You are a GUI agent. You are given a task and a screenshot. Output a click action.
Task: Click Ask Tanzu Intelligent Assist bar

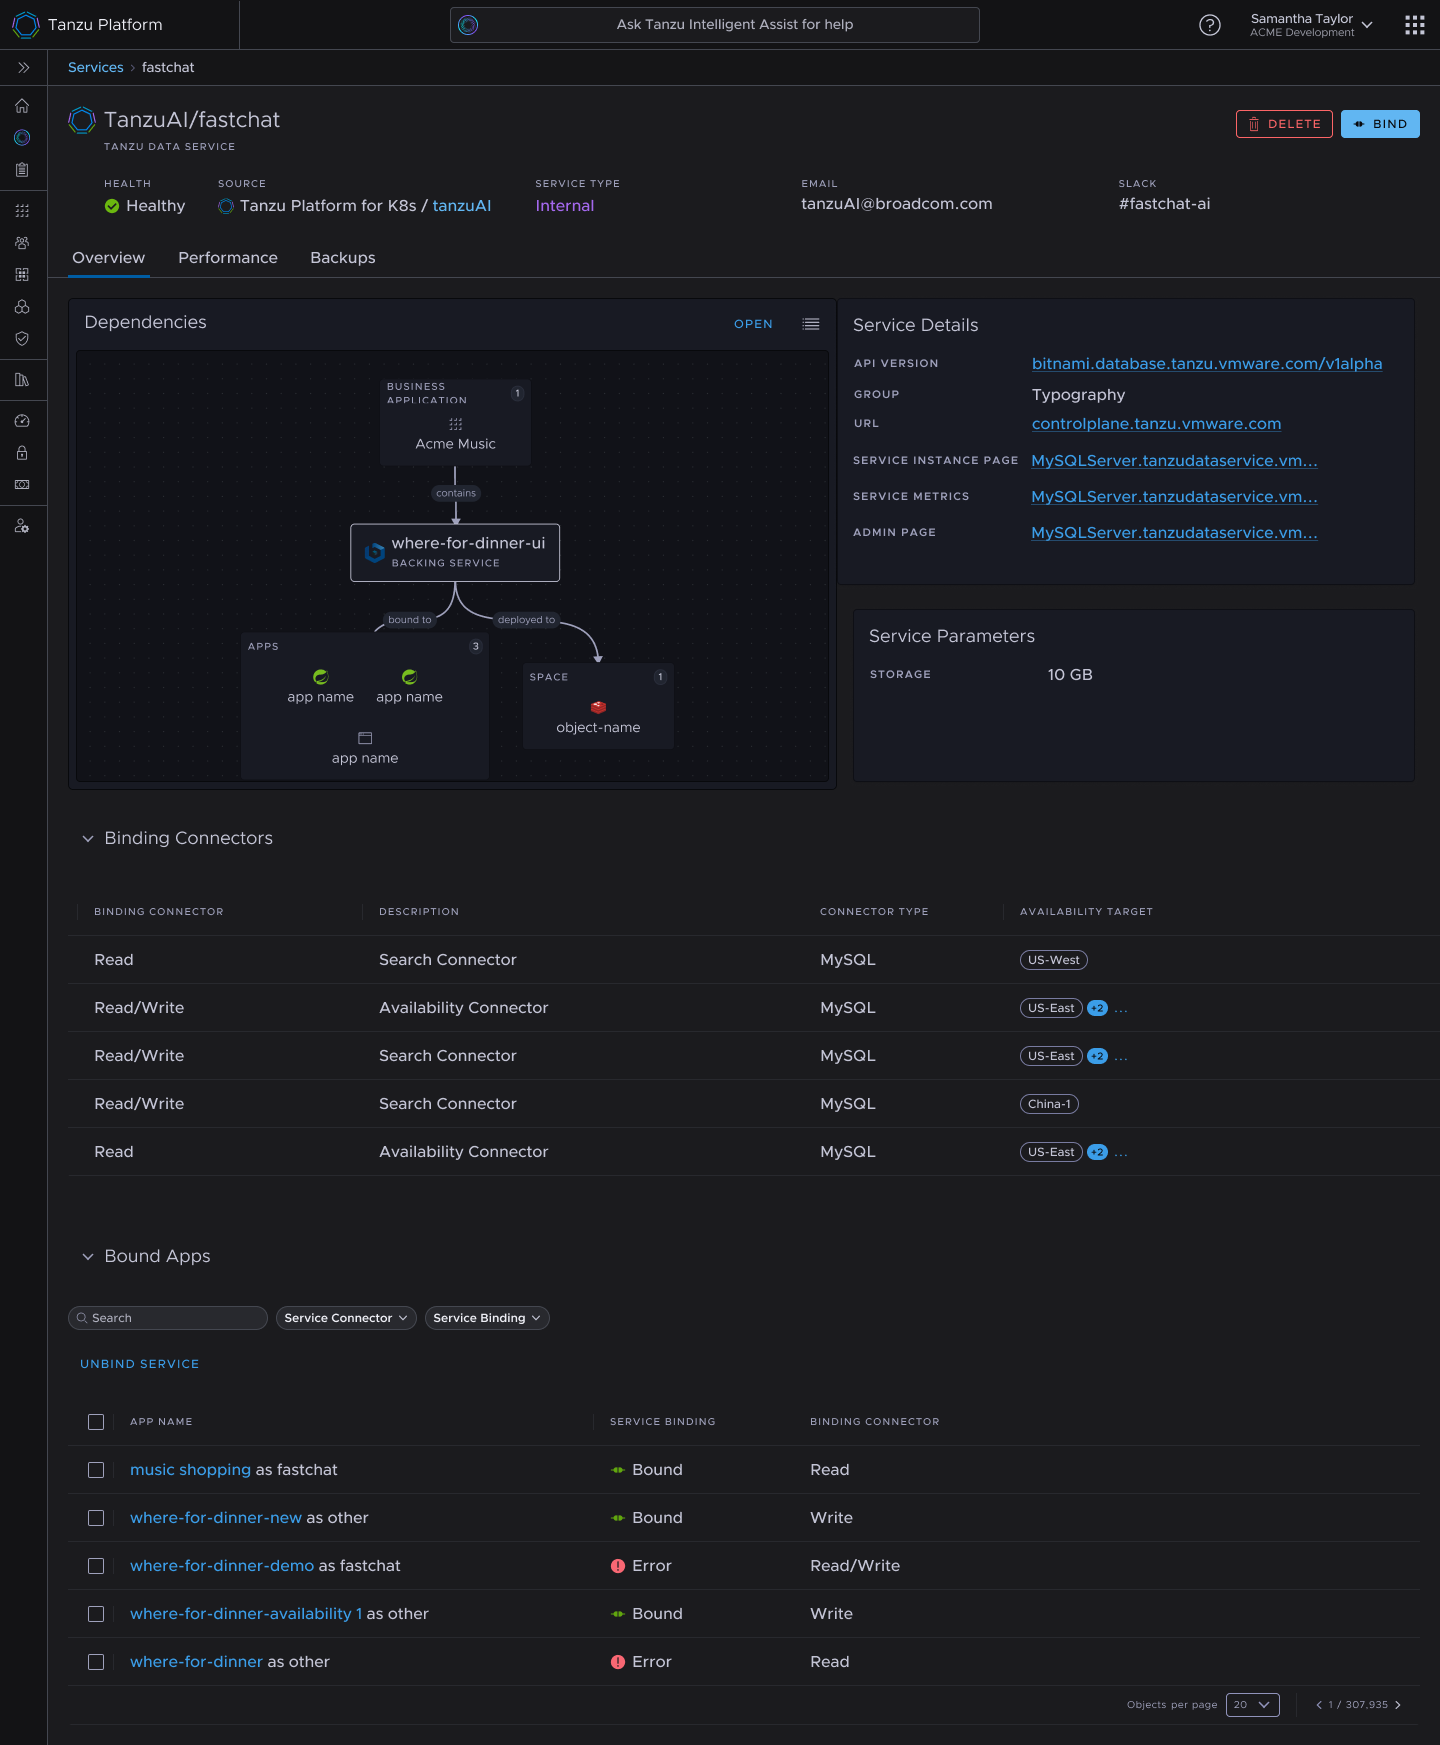coord(715,25)
